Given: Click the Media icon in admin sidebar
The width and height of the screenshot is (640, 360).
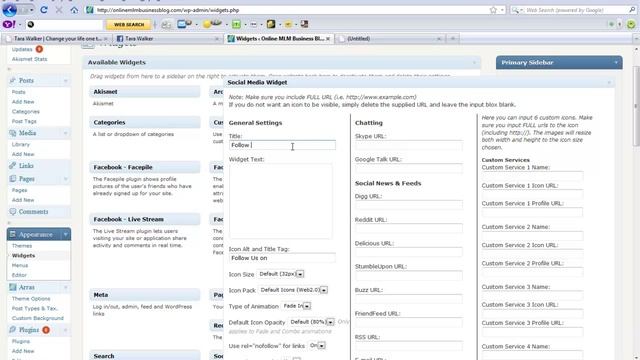Looking at the screenshot, I should [x=13, y=133].
